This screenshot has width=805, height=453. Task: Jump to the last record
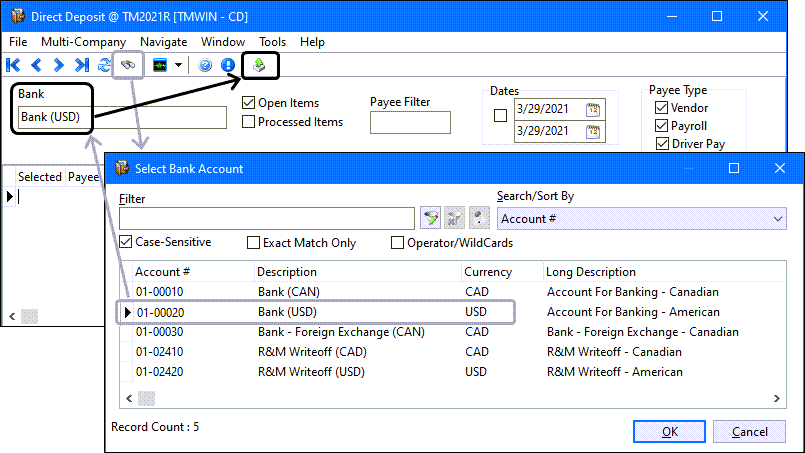point(82,65)
